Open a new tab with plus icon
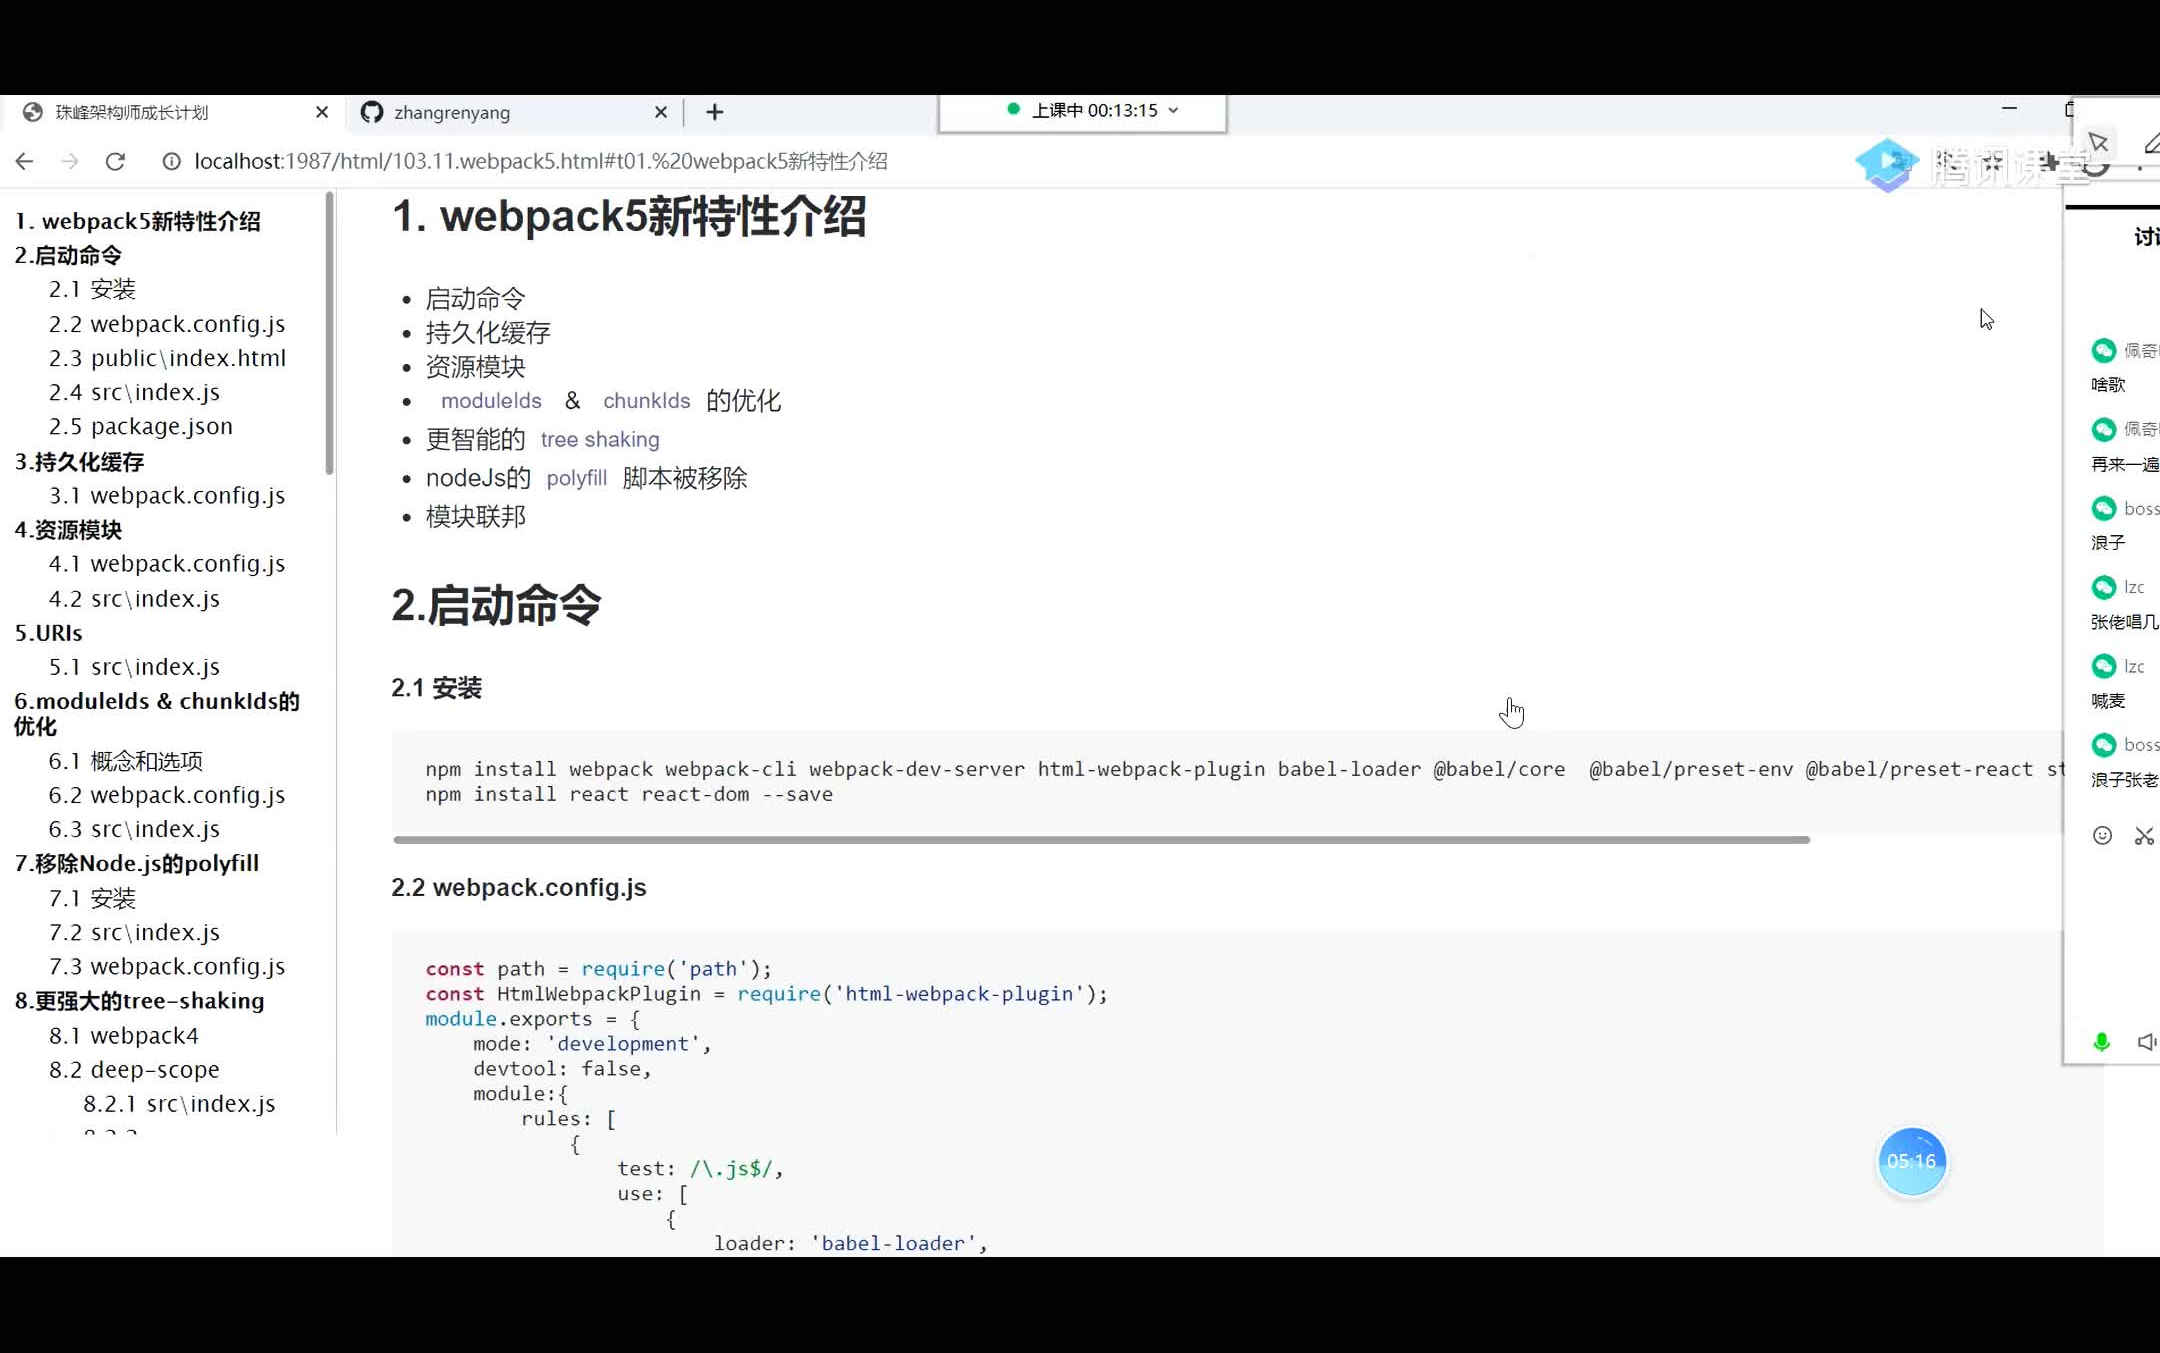The width and height of the screenshot is (2160, 1353). [x=714, y=112]
